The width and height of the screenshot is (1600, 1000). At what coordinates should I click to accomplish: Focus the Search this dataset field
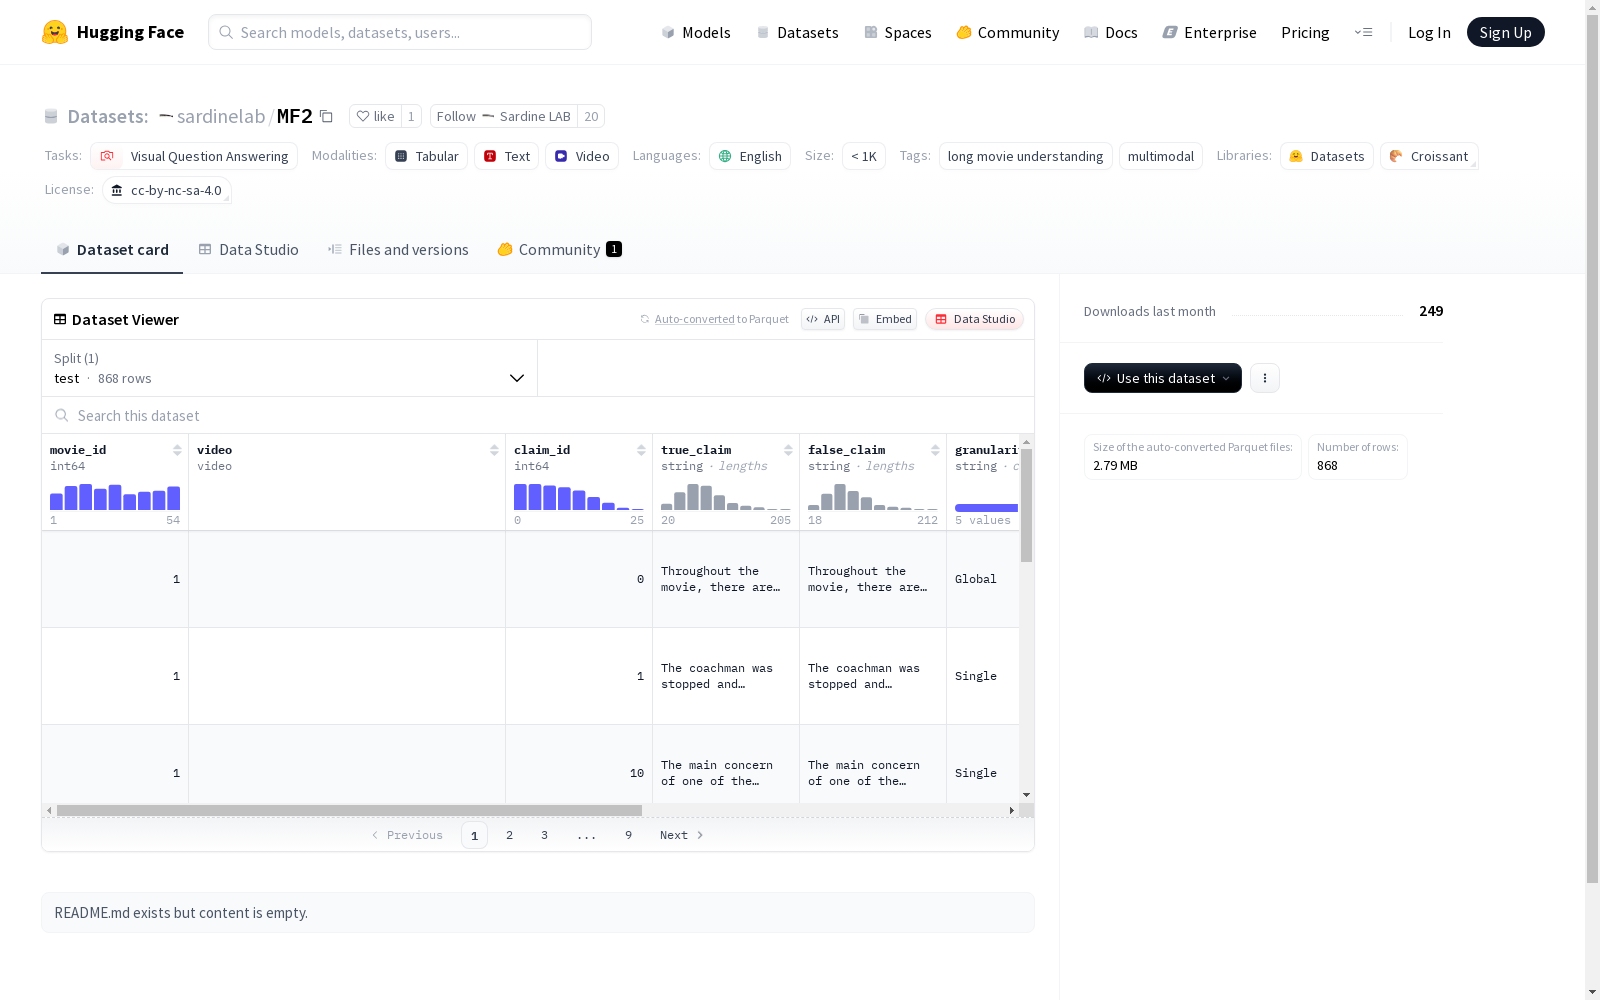pos(538,415)
